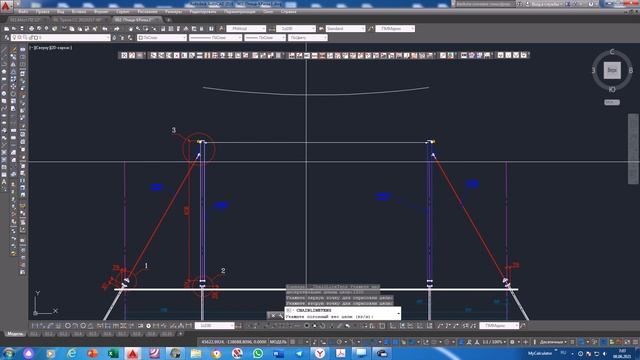Click the ViewCube top face
This screenshot has width=640, height=360.
pyautogui.click(x=612, y=70)
